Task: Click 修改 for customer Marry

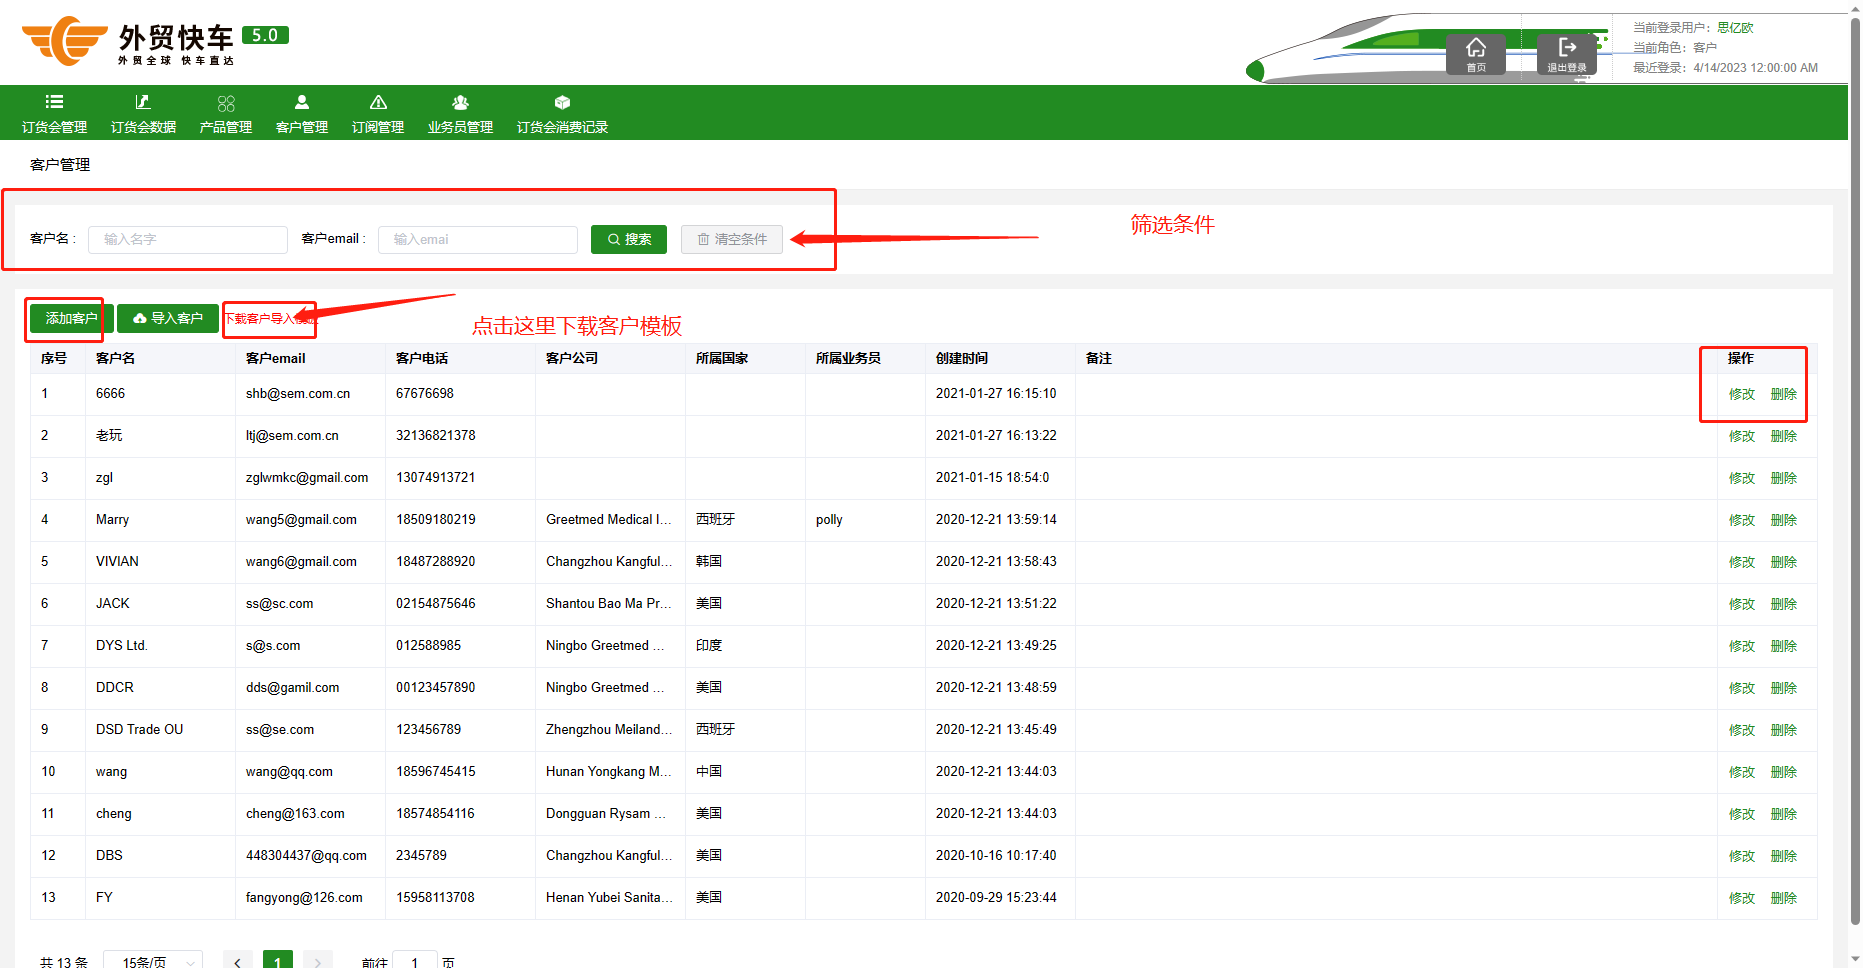Action: tap(1741, 520)
